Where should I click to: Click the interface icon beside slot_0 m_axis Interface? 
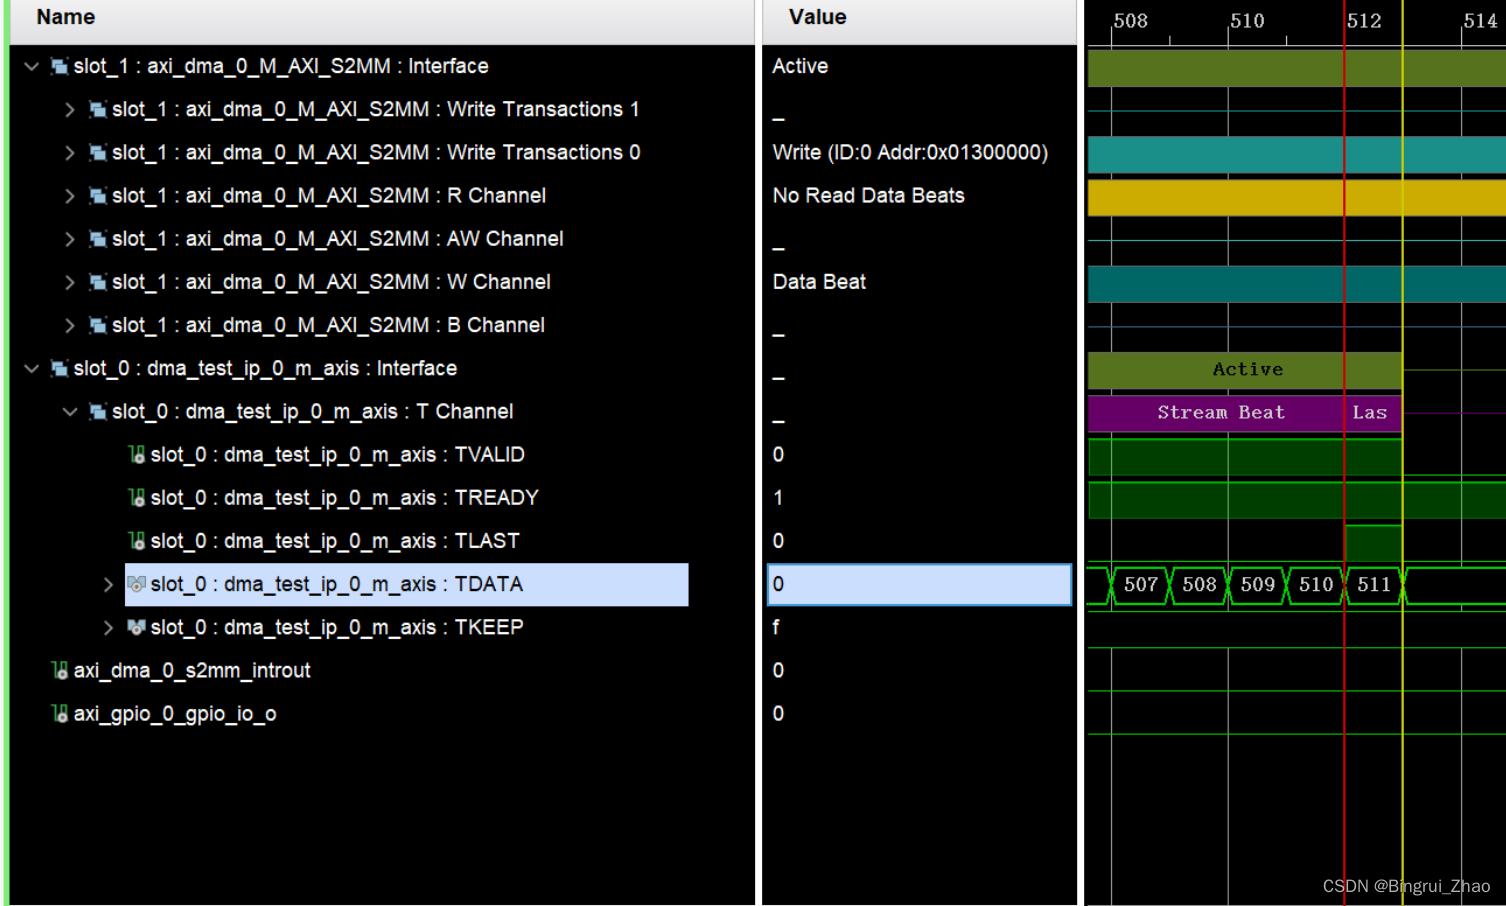[x=59, y=368]
